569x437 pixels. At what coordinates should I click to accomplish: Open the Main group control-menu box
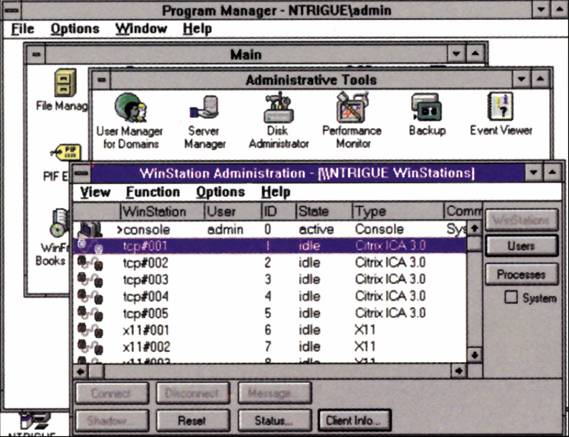(x=36, y=54)
